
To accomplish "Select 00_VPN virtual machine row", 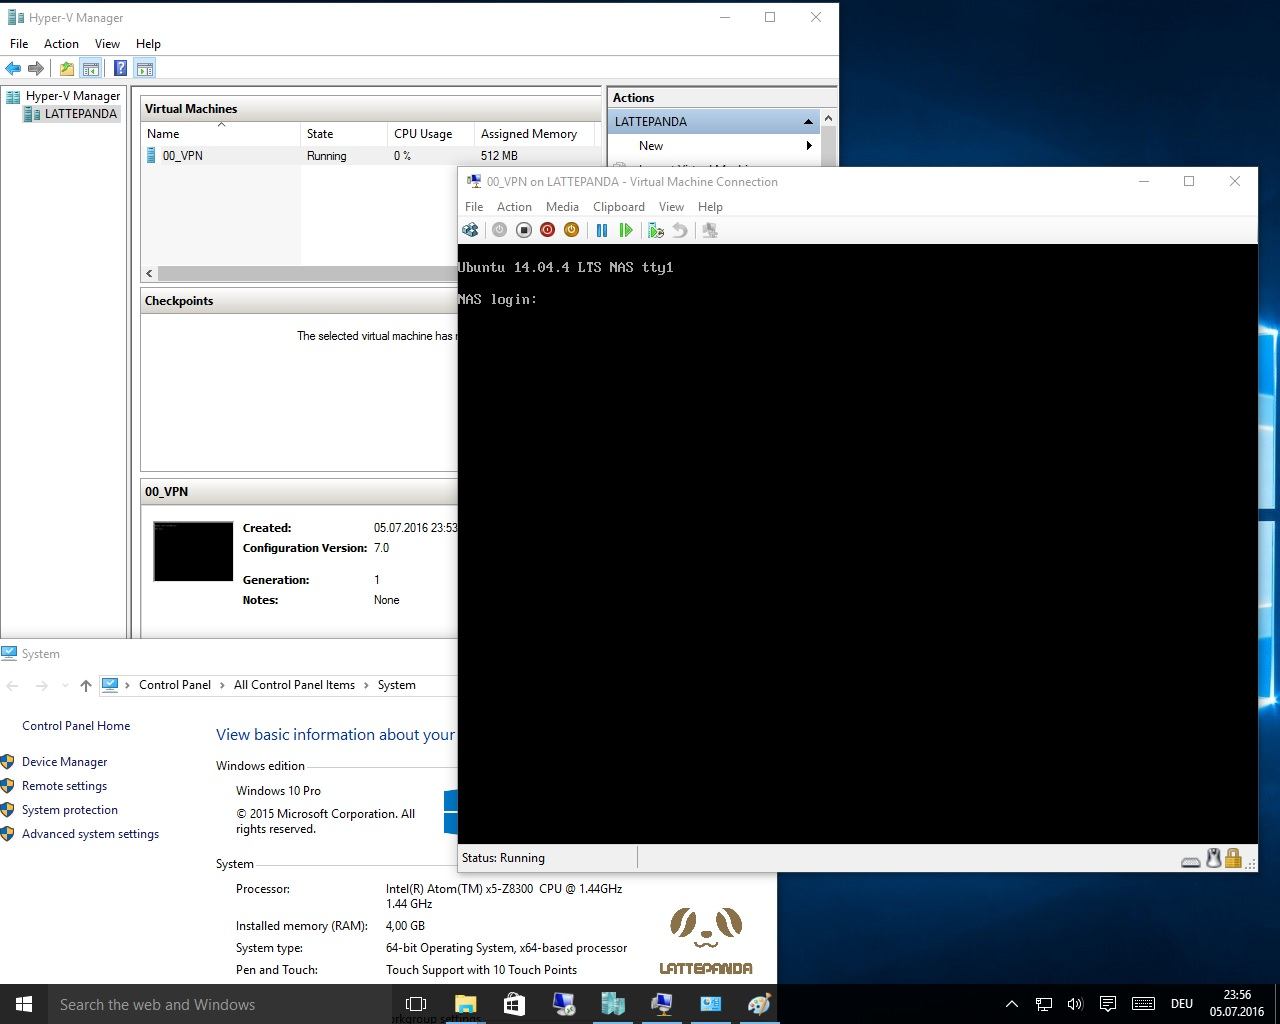I will pos(370,156).
